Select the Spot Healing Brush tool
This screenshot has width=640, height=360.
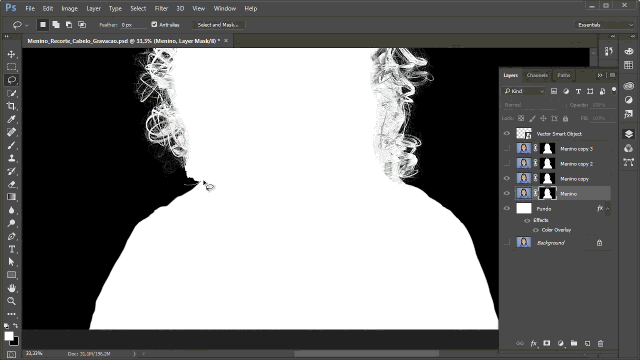(11, 132)
